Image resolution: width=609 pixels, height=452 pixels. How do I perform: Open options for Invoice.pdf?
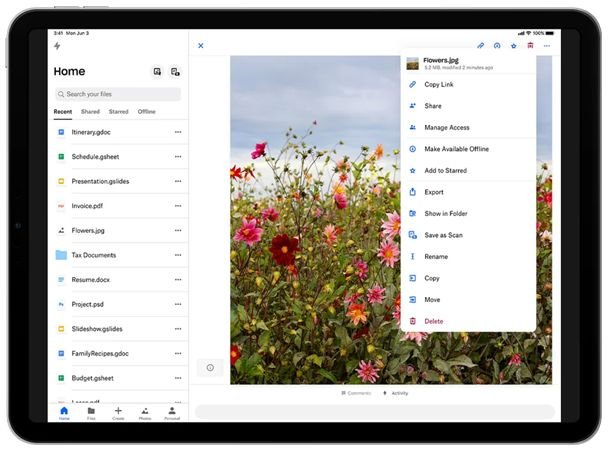(x=178, y=206)
